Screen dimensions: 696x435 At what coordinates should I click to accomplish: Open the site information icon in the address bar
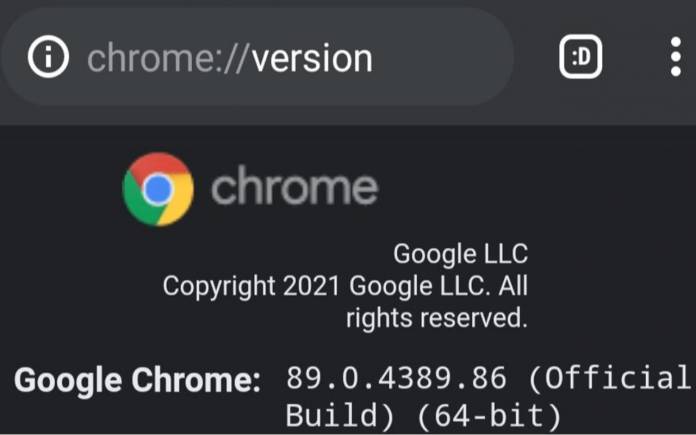48,57
